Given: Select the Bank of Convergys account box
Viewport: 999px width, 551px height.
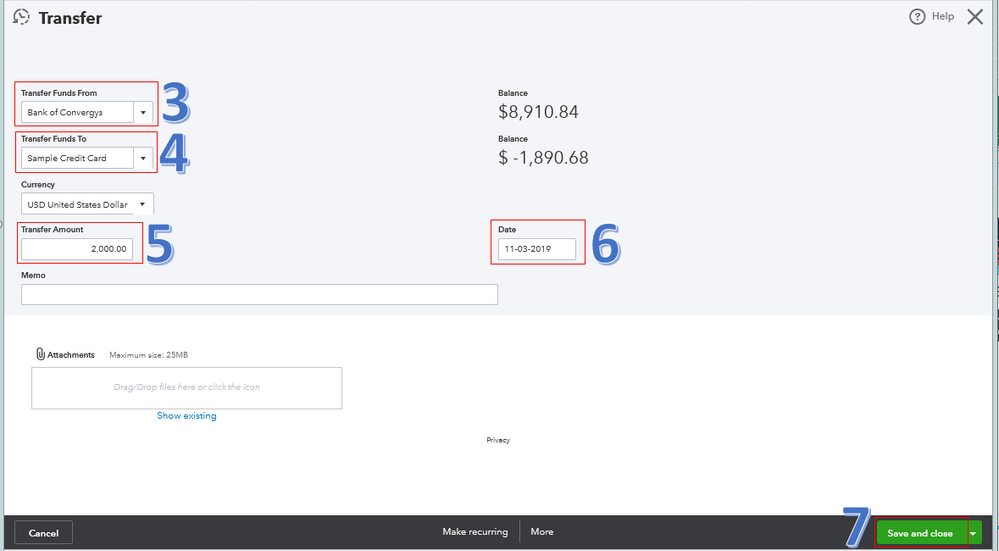Looking at the screenshot, I should click(76, 113).
